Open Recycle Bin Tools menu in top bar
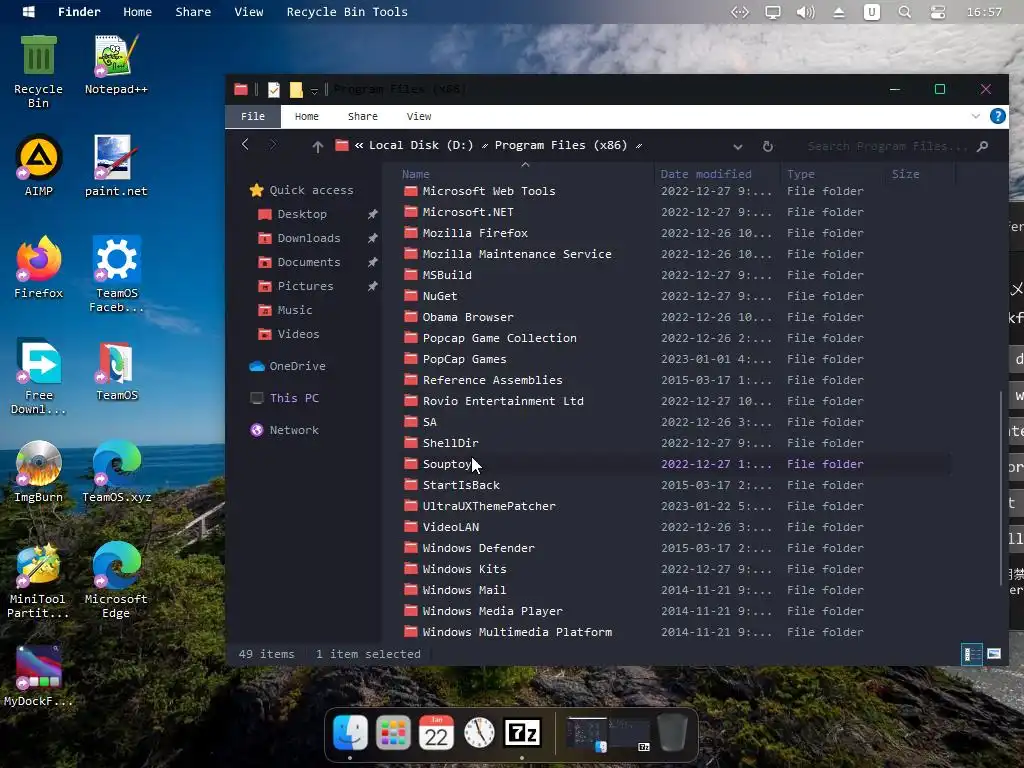The height and width of the screenshot is (768, 1024). [x=347, y=12]
